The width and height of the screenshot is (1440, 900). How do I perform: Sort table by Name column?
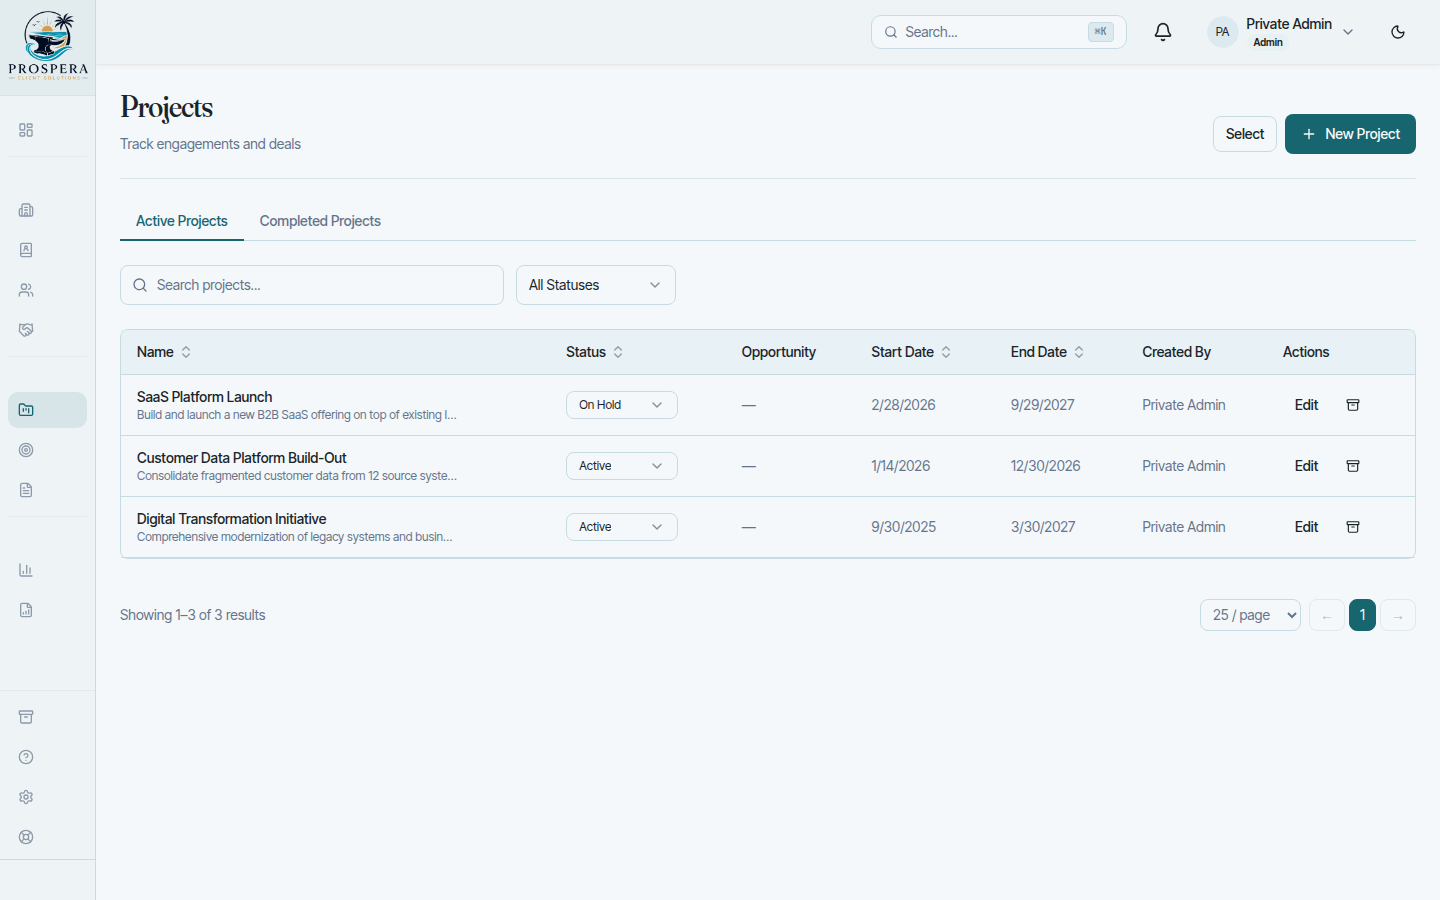tap(164, 352)
